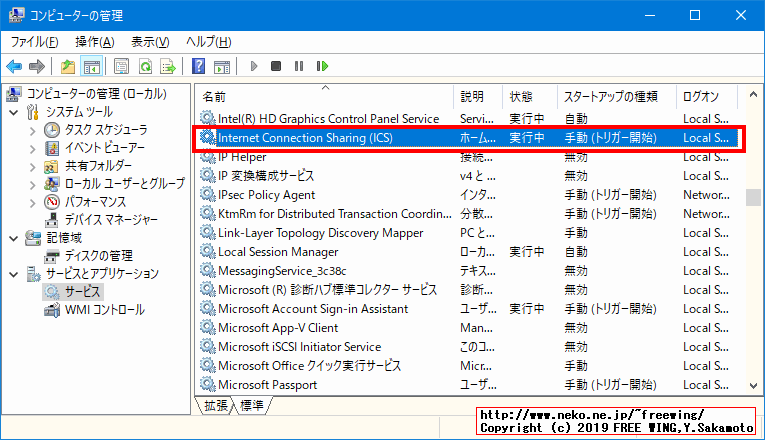
Task: Select イベント ビューアー in the tree
Action: [104, 148]
